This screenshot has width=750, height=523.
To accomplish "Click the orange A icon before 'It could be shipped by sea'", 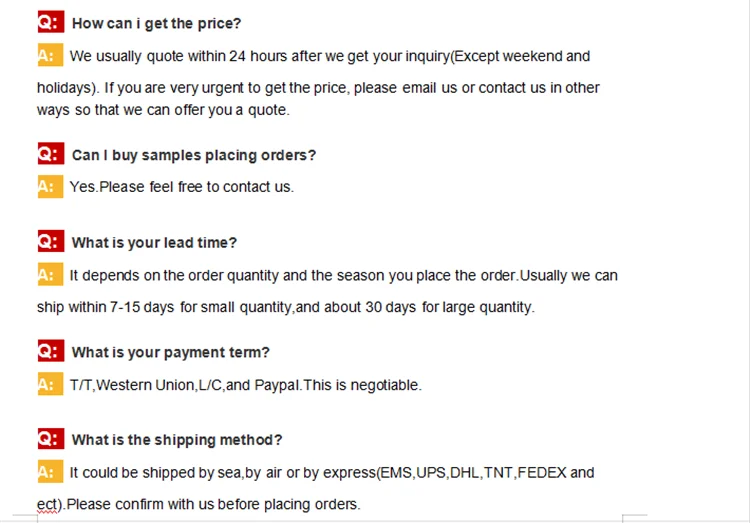I will [49, 471].
